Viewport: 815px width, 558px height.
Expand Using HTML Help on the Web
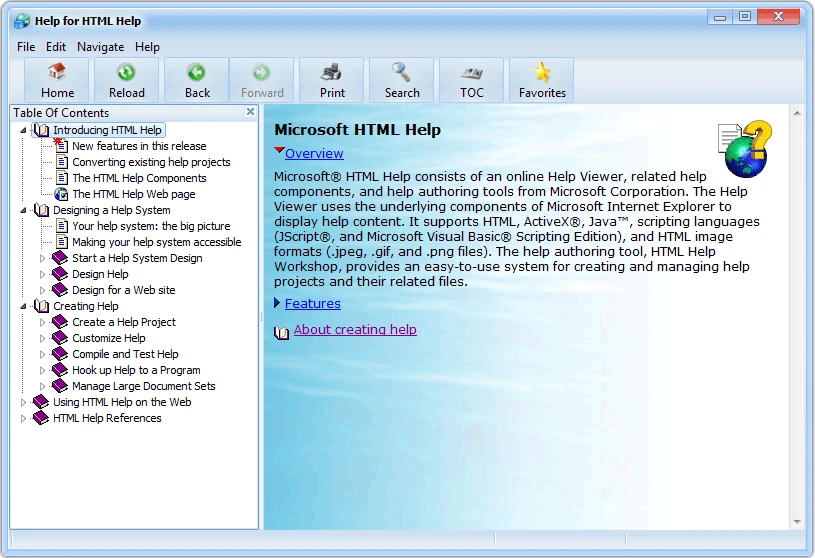(23, 402)
